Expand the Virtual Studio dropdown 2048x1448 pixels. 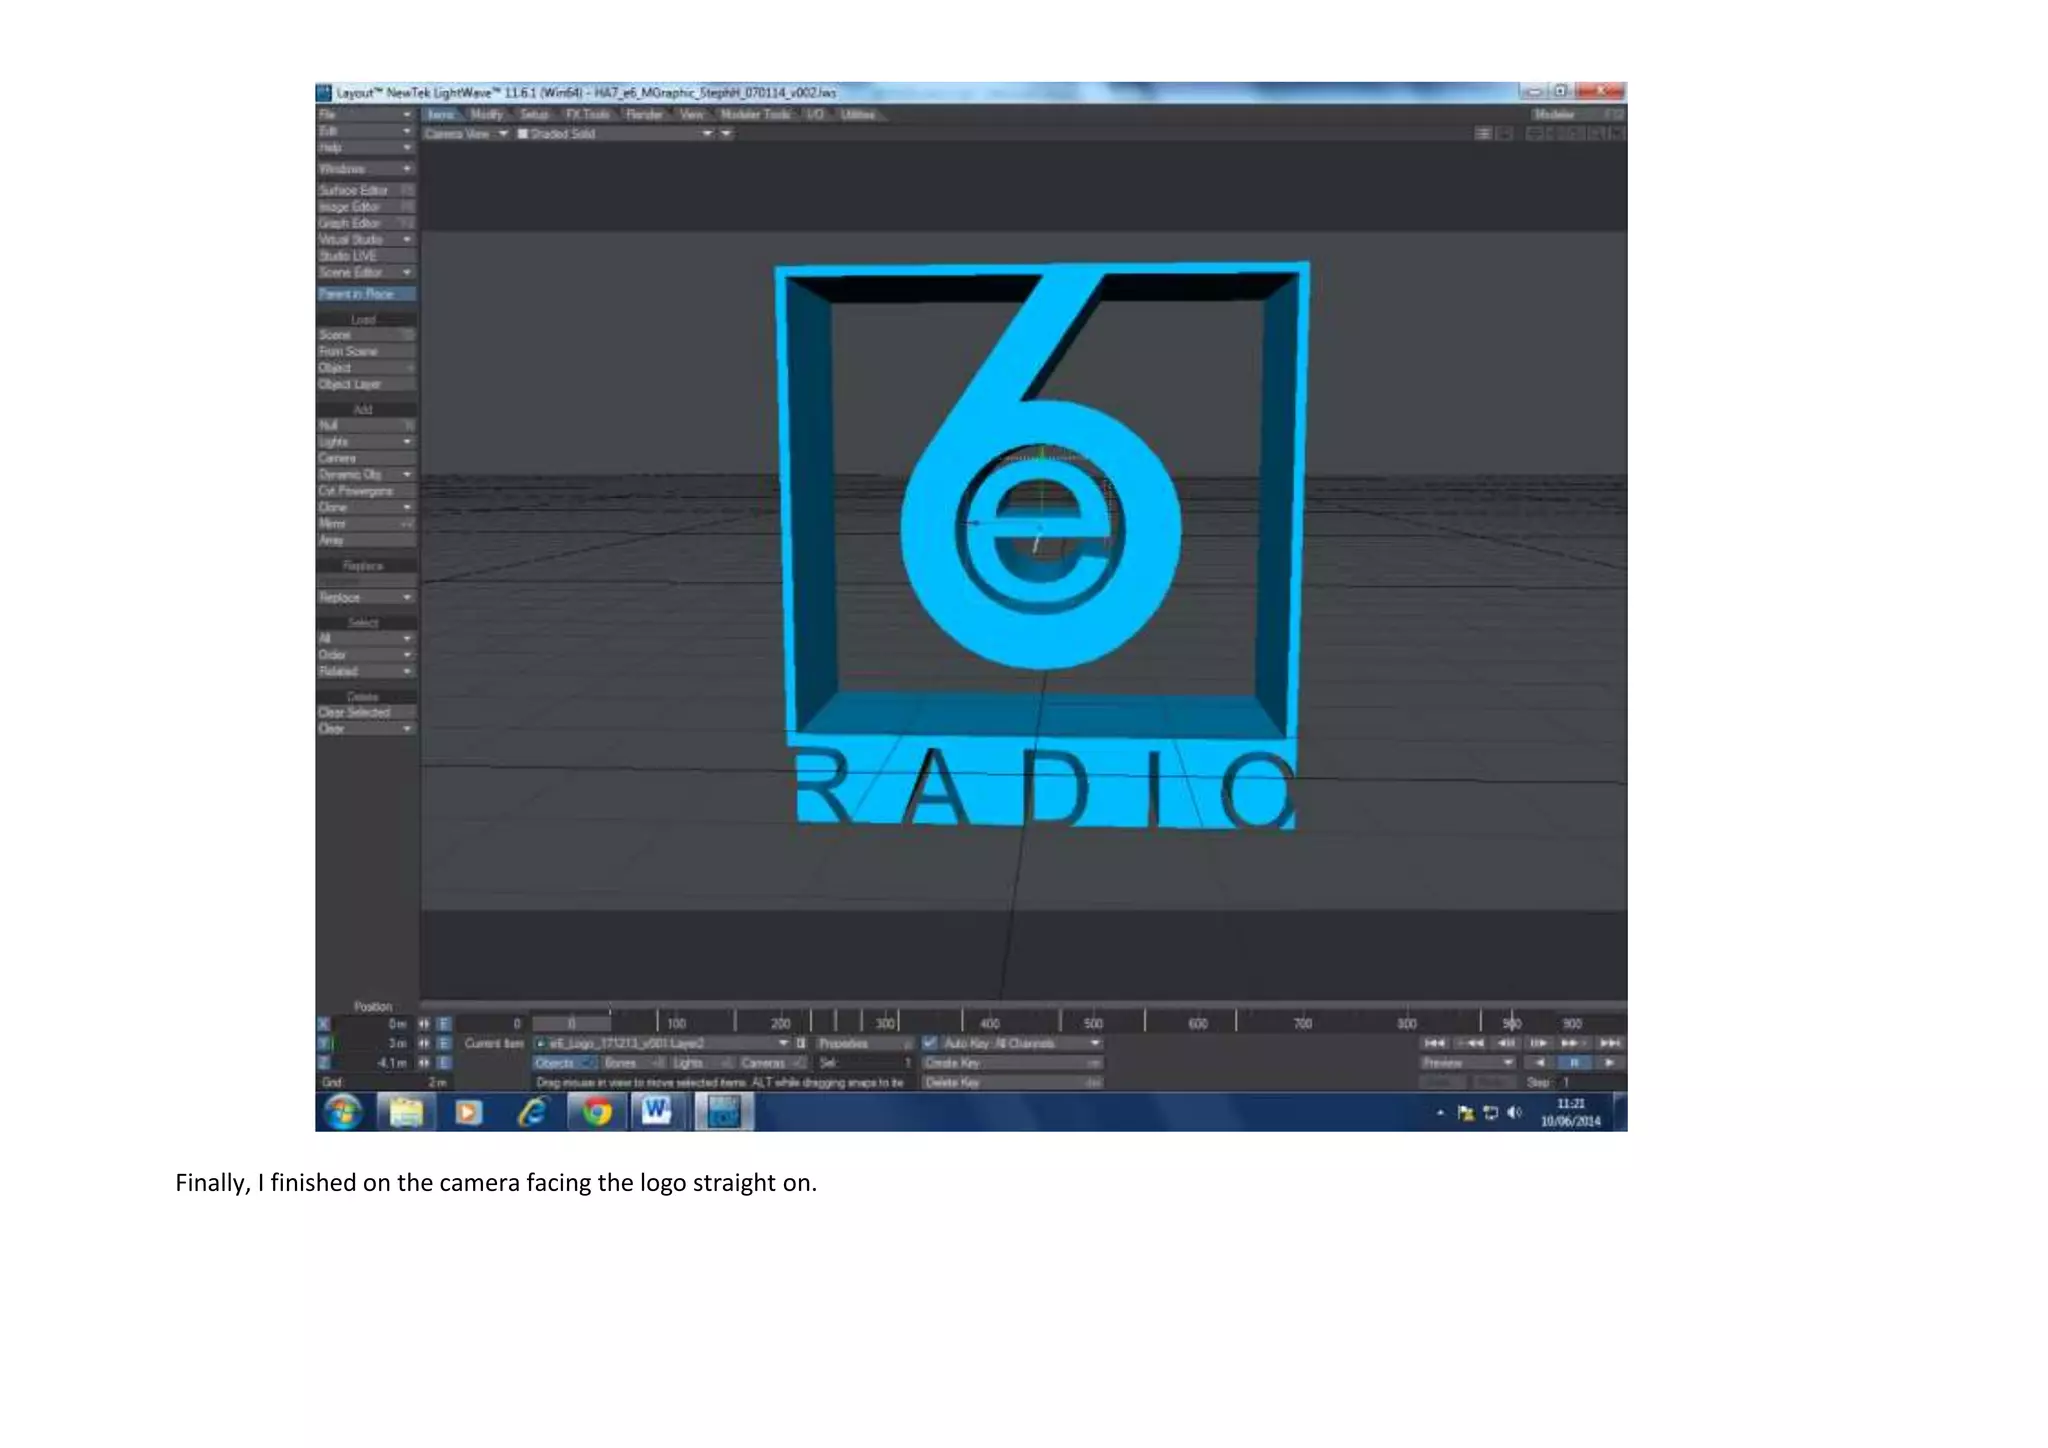pyautogui.click(x=365, y=240)
